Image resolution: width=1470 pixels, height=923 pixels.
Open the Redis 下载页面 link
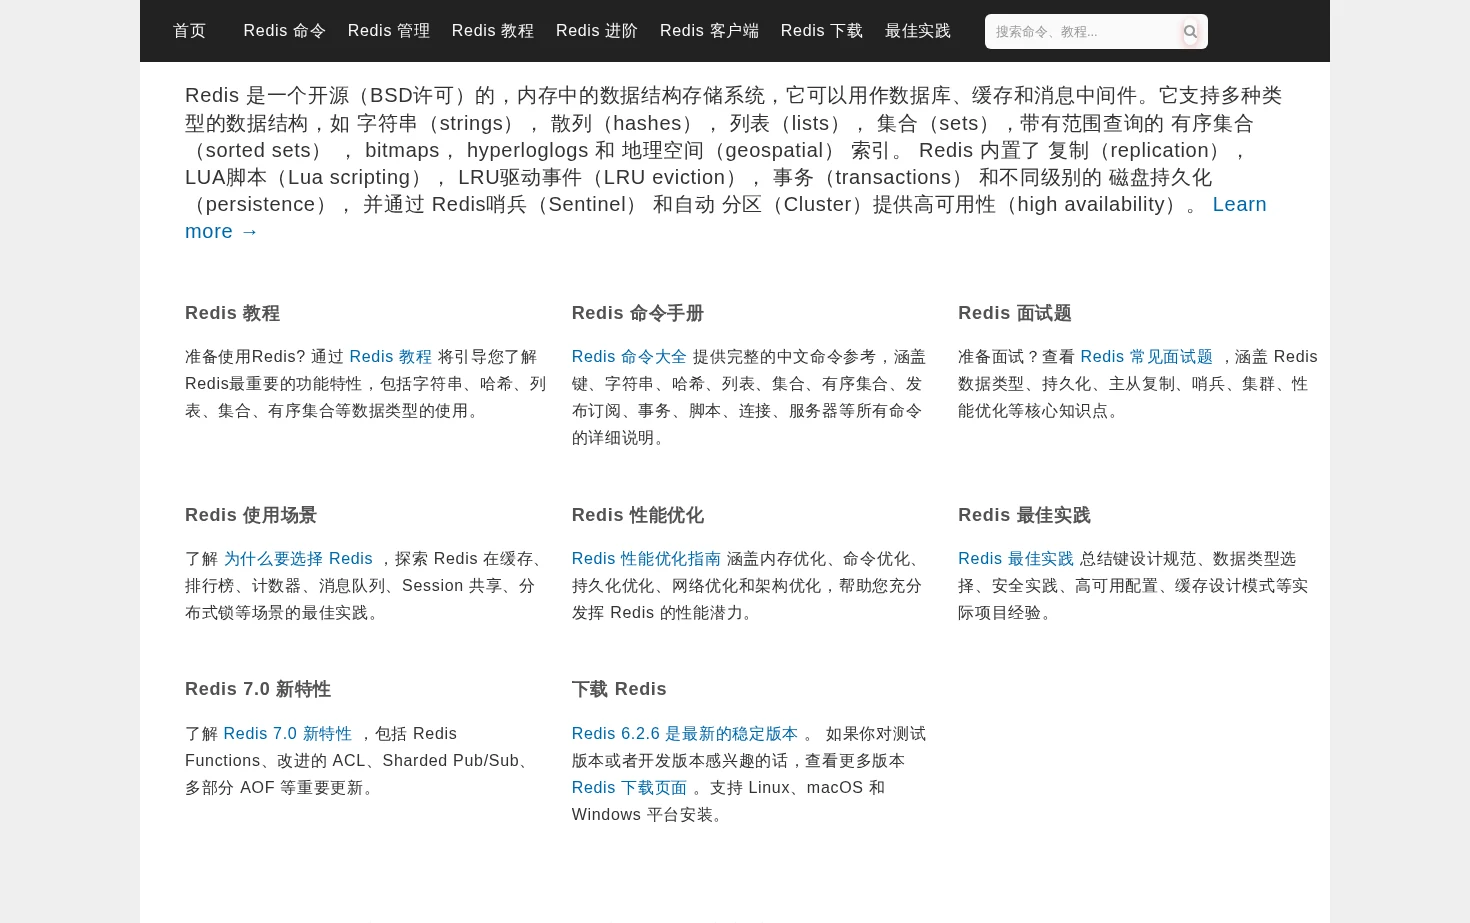[630, 788]
